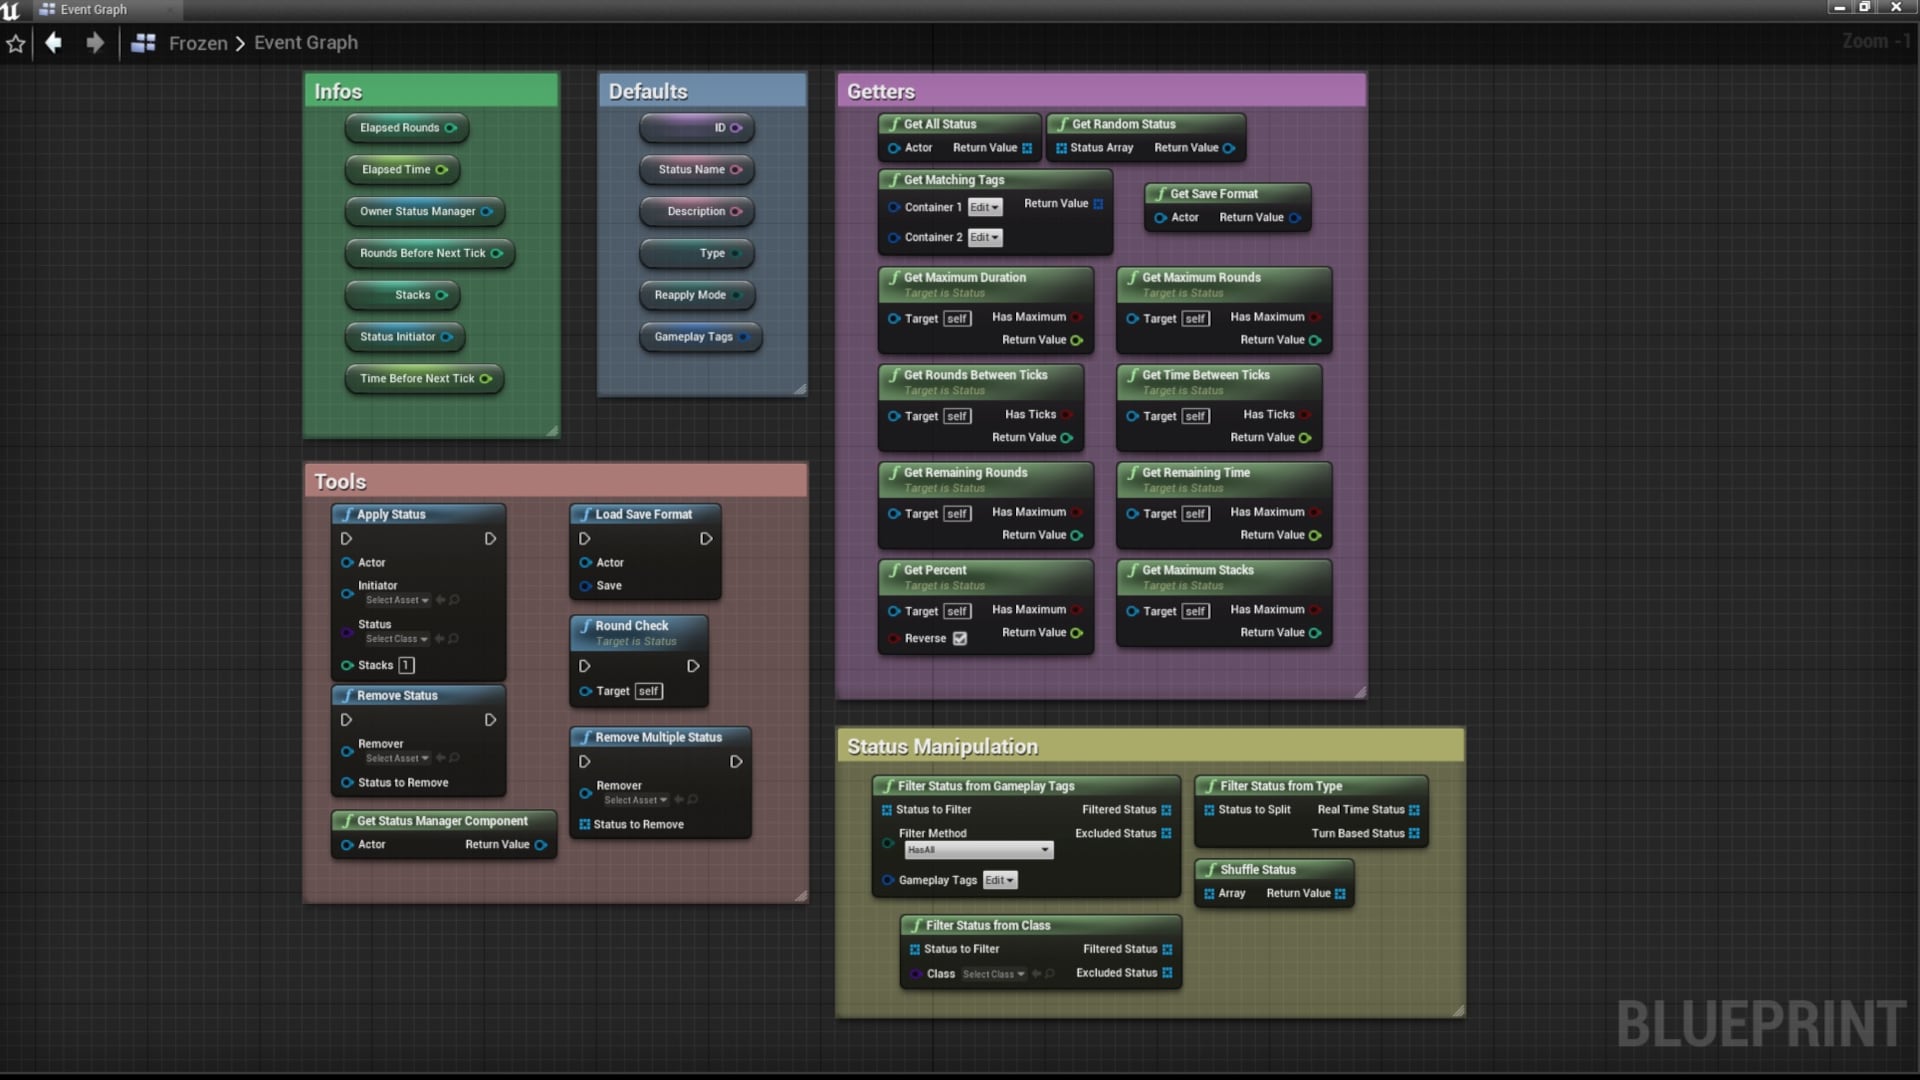
Task: Click the Frozen breadcrumb link
Action: click(x=198, y=43)
